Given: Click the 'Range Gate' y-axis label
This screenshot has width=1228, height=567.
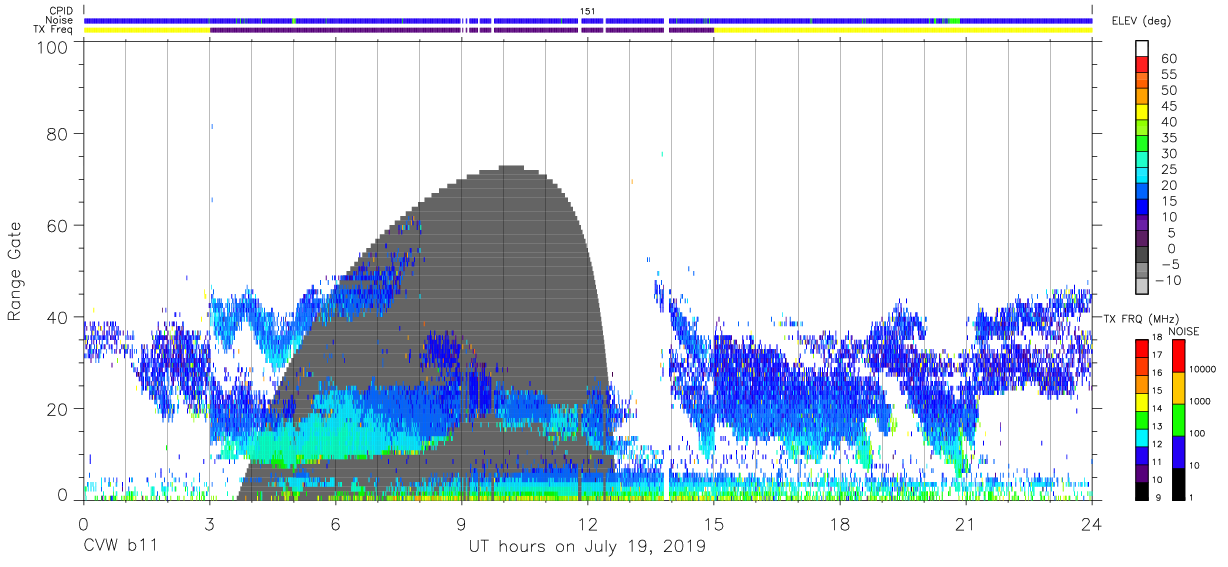Looking at the screenshot, I should [x=15, y=273].
